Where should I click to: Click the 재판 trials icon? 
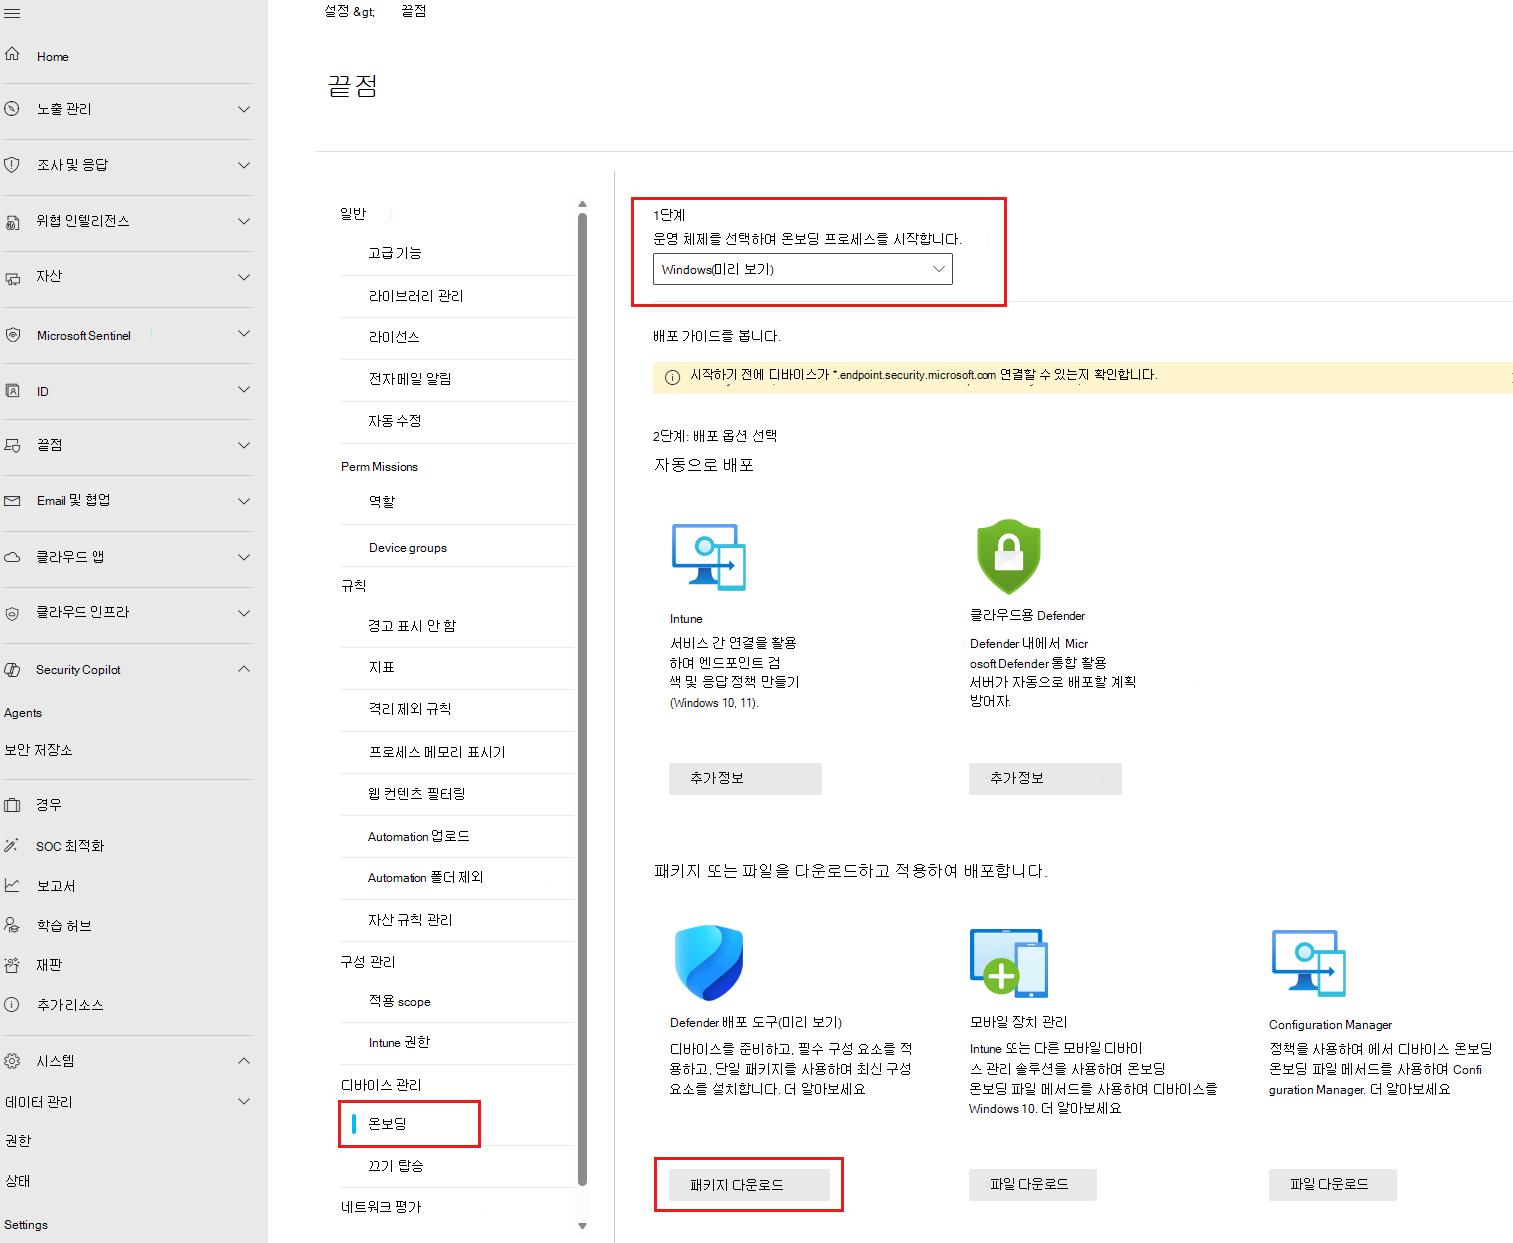click(x=12, y=965)
